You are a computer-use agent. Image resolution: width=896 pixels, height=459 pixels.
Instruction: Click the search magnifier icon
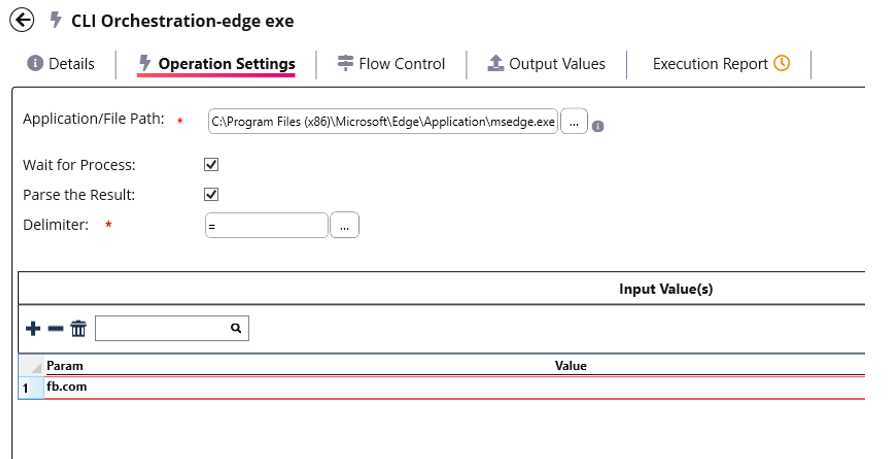coord(236,328)
